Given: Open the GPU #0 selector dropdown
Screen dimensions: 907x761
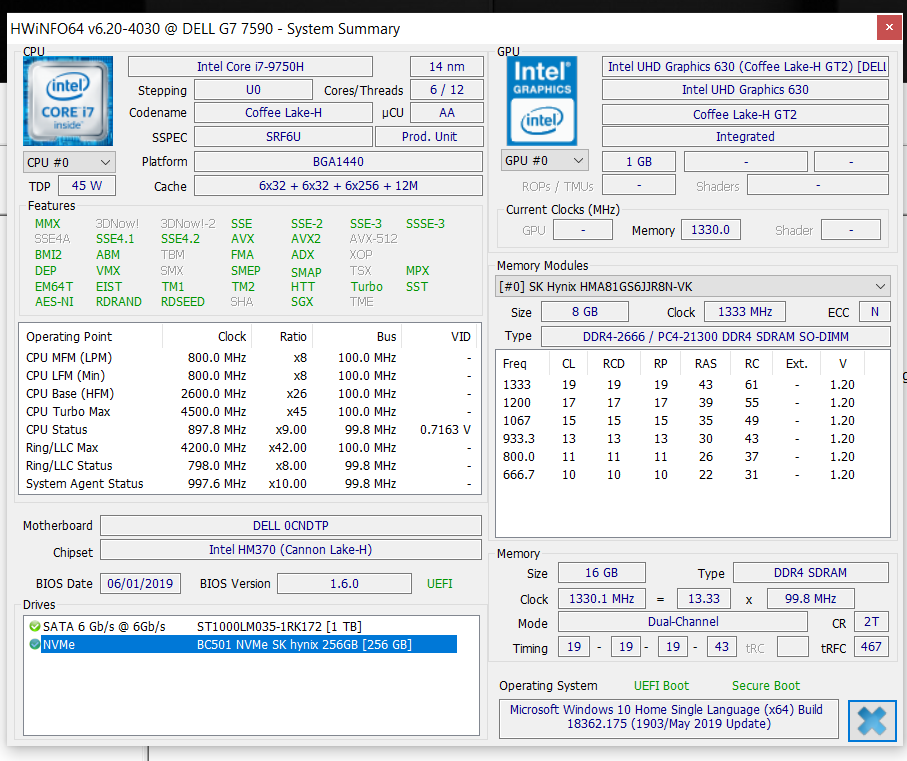Looking at the screenshot, I should point(545,161).
